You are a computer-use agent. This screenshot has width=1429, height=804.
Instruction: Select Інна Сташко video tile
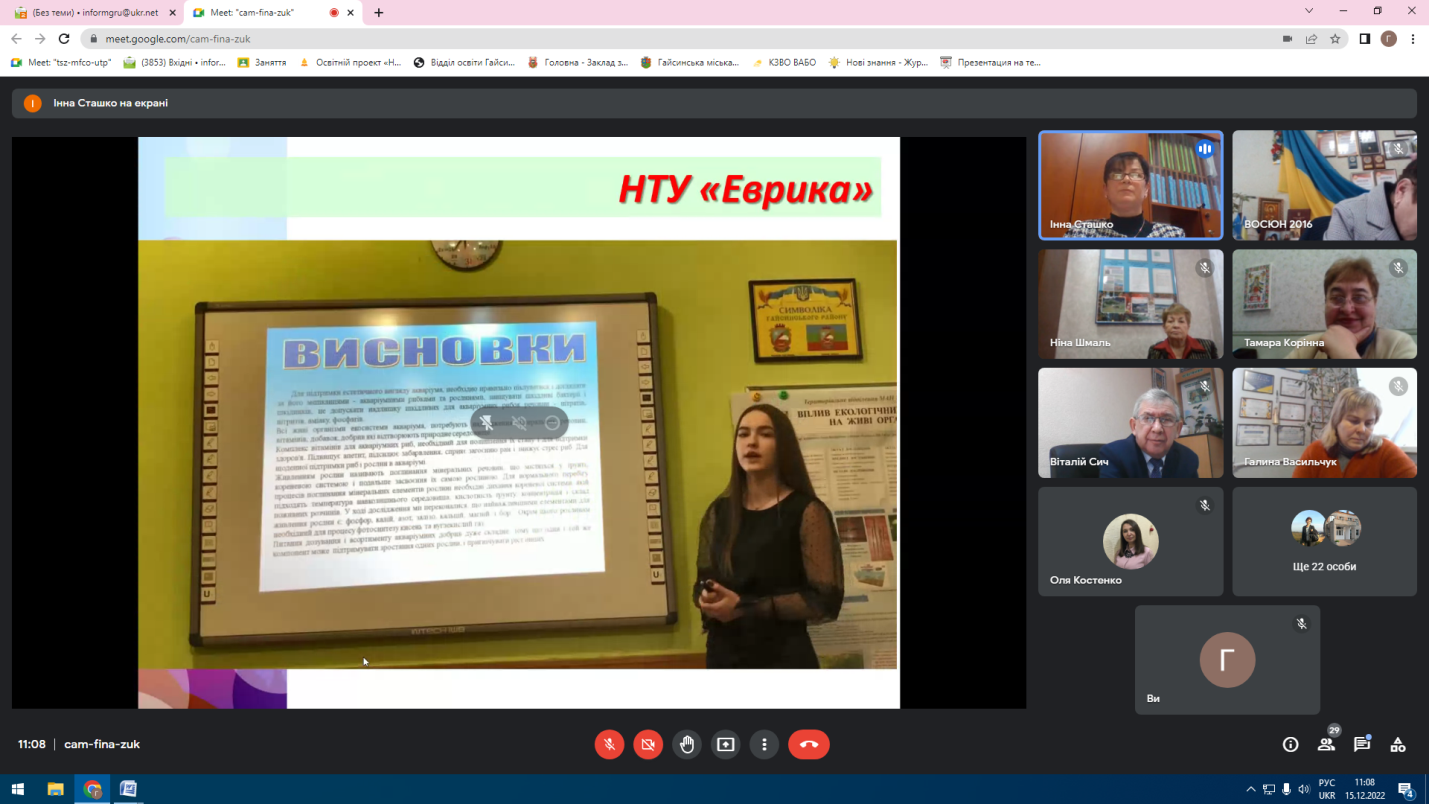click(1130, 185)
